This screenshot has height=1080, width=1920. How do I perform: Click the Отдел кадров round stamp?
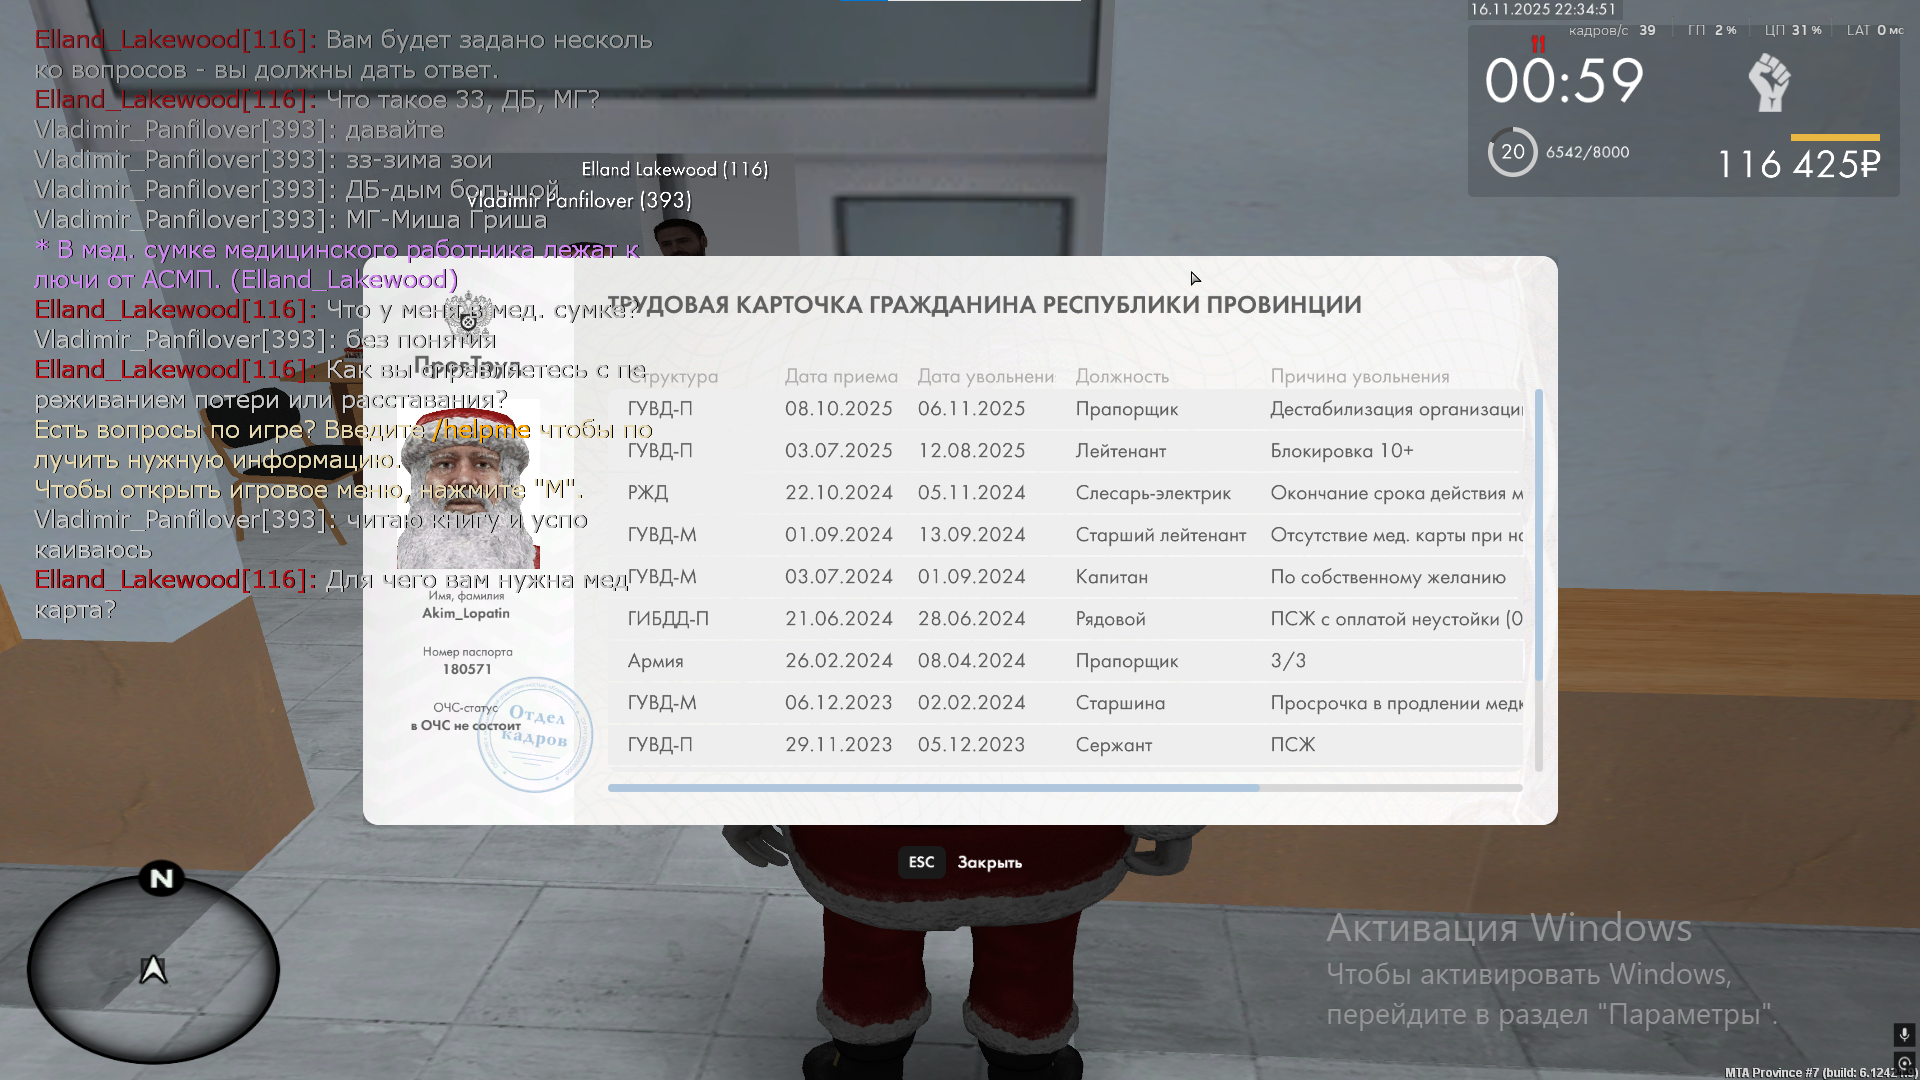point(535,735)
